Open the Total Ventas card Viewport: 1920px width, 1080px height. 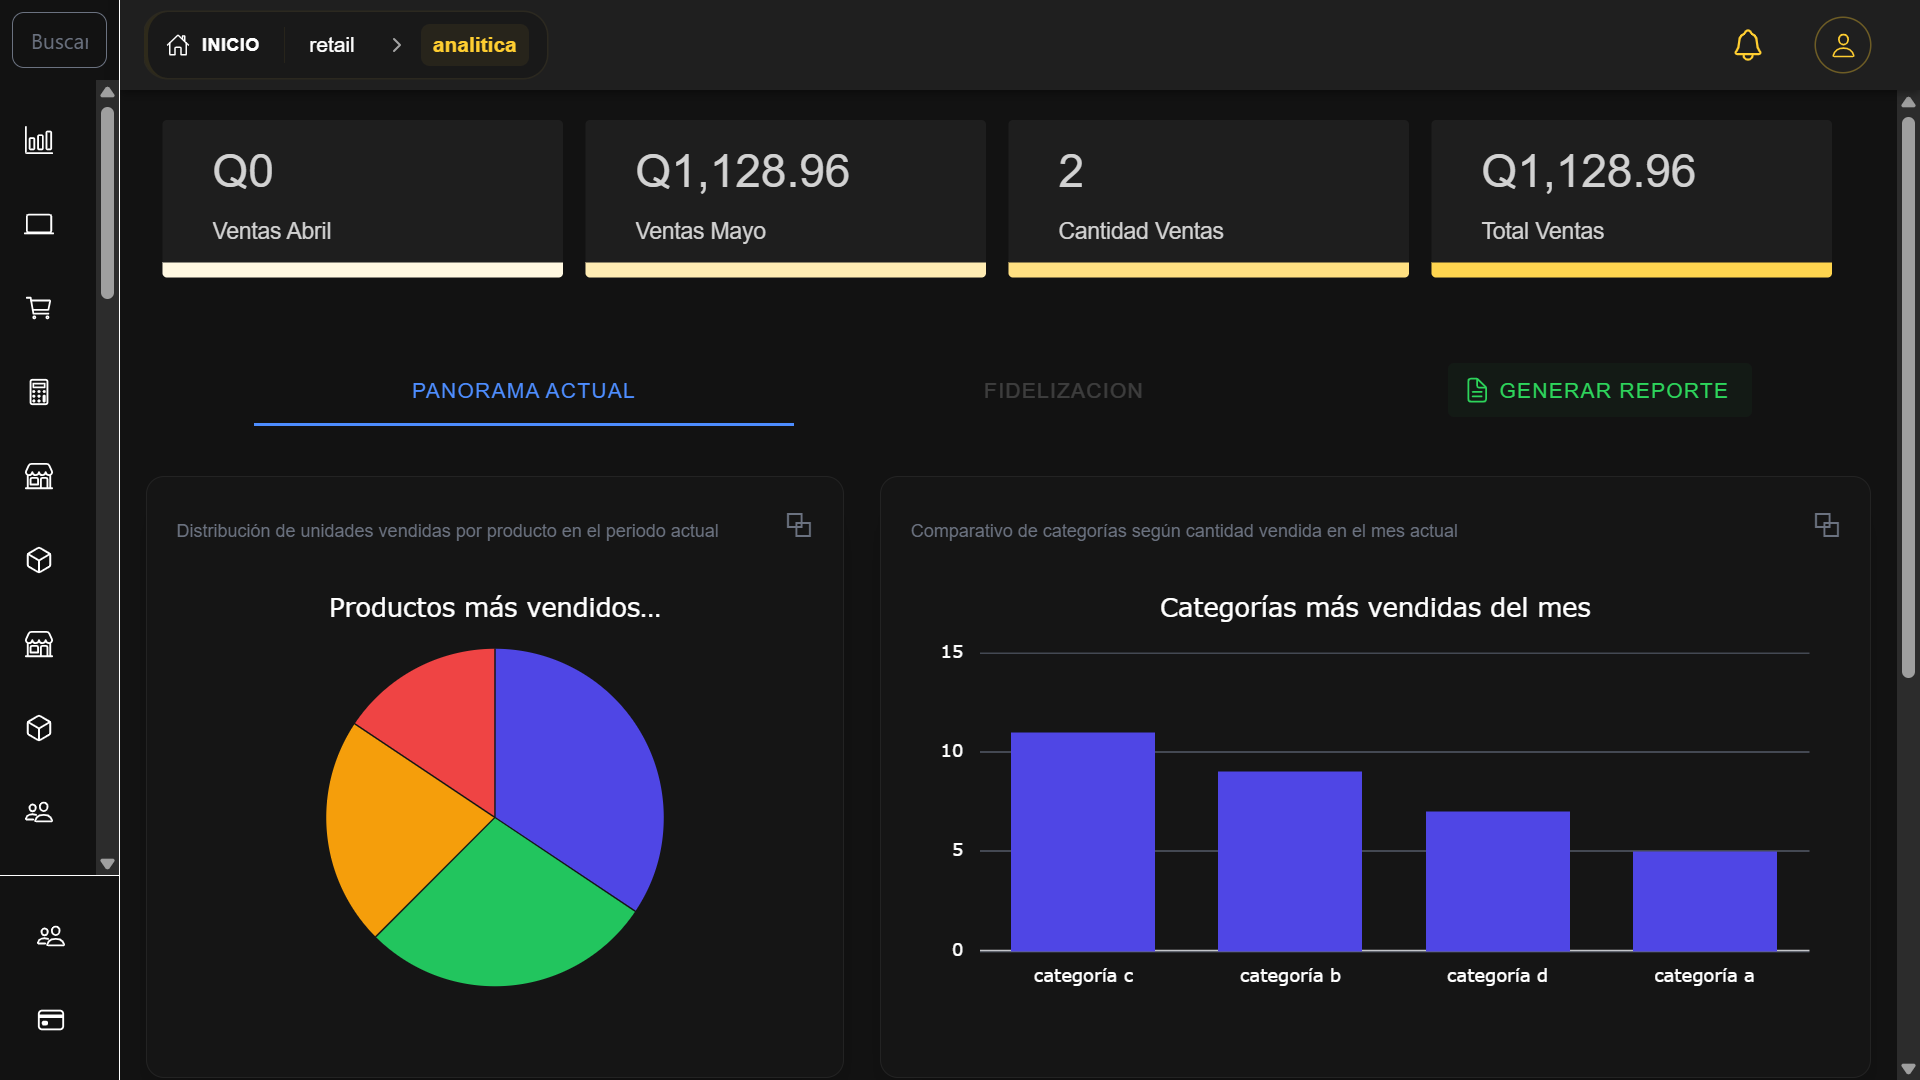[1631, 198]
